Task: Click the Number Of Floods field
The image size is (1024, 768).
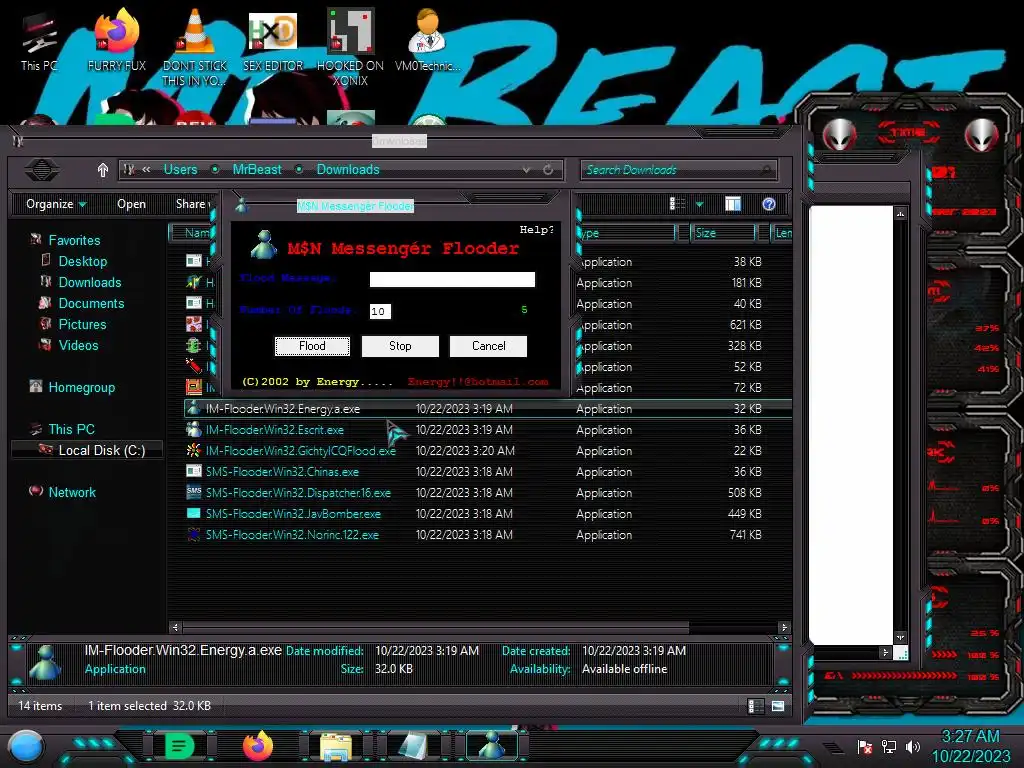Action: click(x=380, y=312)
